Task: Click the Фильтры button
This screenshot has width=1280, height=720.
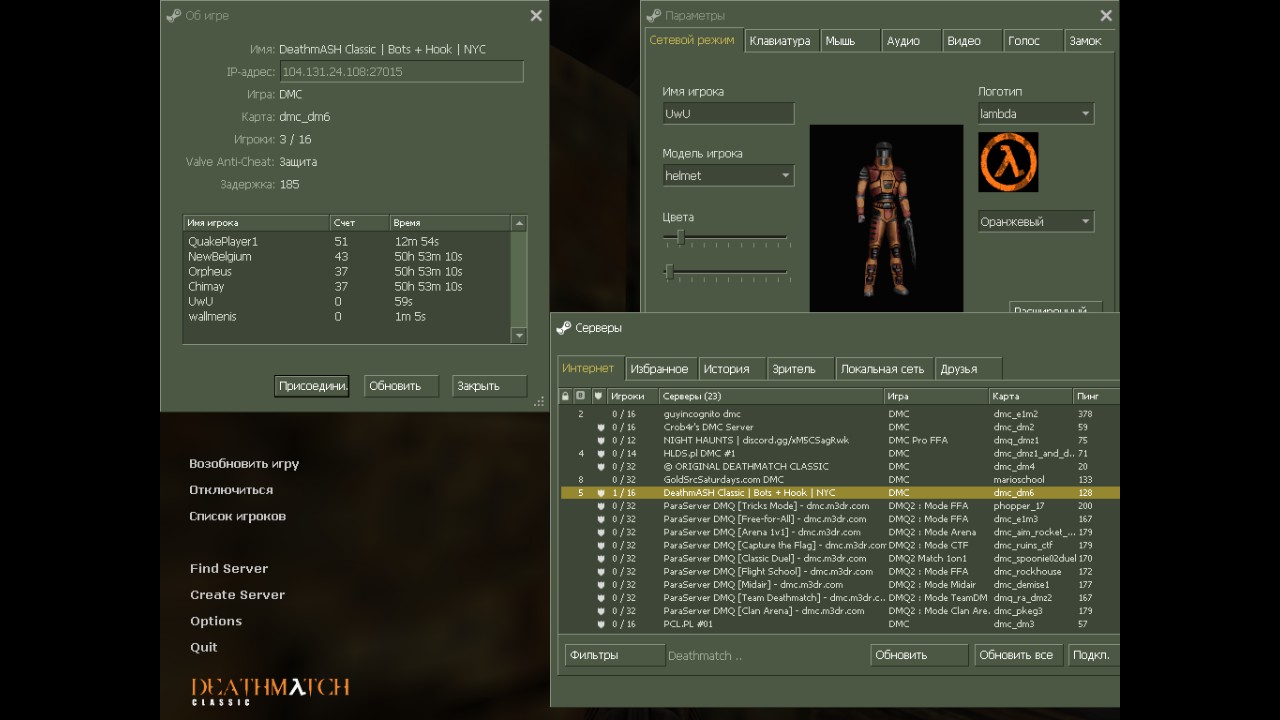Action: pyautogui.click(x=614, y=655)
